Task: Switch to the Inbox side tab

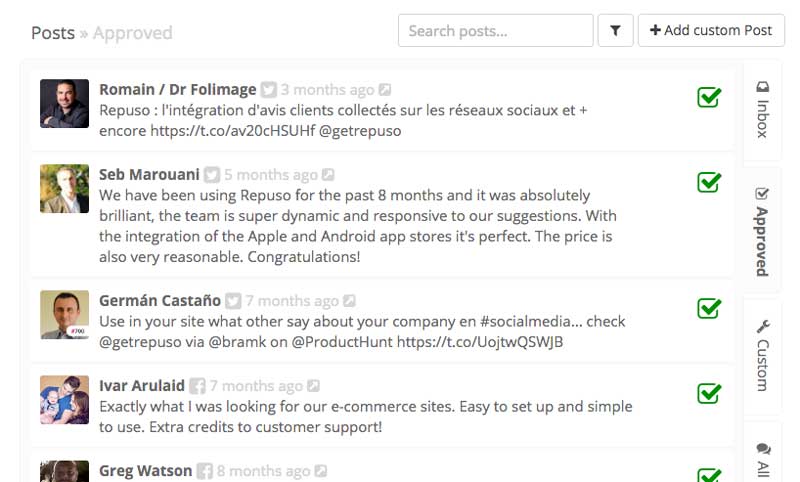Action: (x=762, y=110)
